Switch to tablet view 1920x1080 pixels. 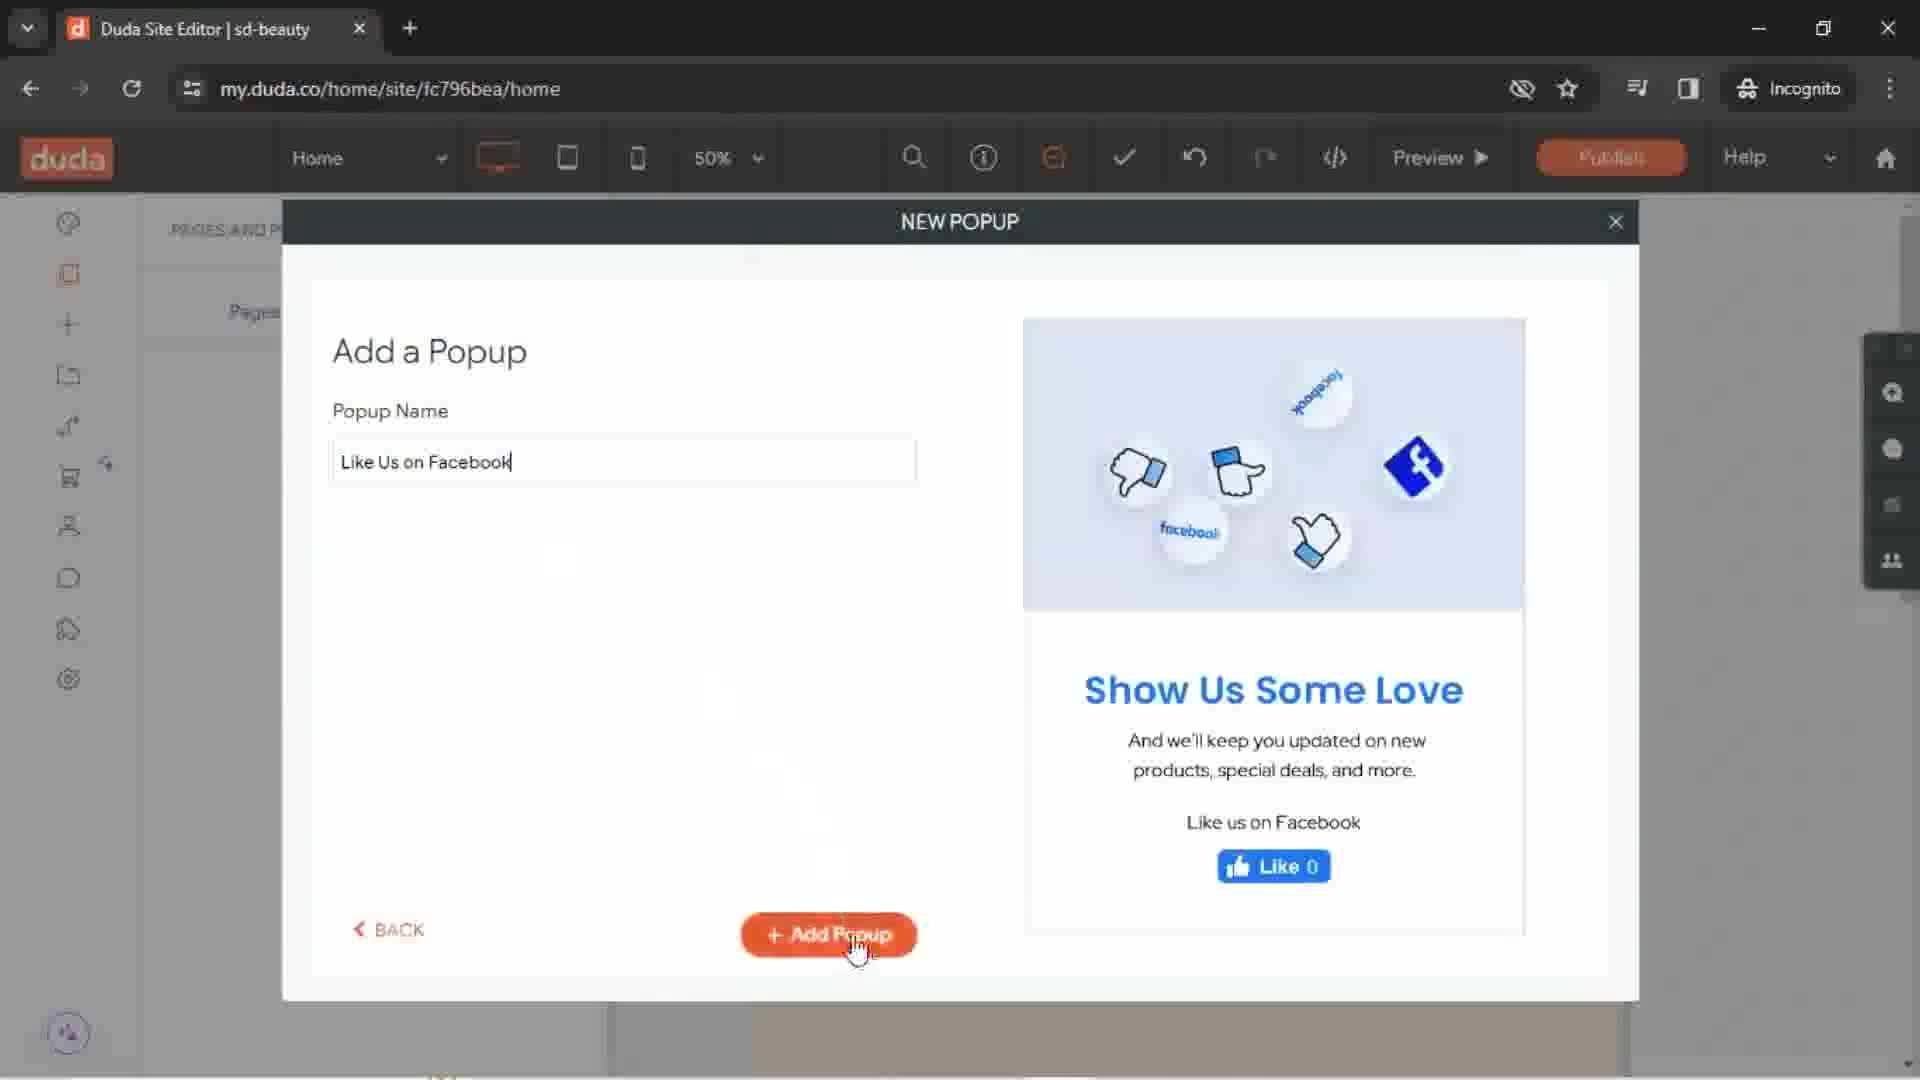pyautogui.click(x=567, y=158)
